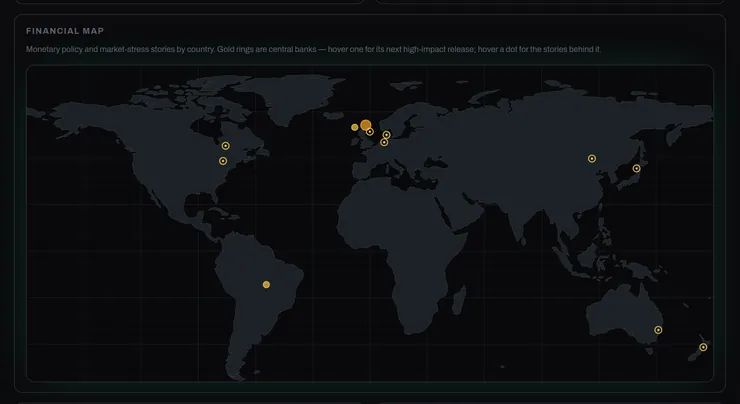Viewport: 740px width, 404px height.
Task: Select the central bank ring over the United Kingdom
Action: 370,132
